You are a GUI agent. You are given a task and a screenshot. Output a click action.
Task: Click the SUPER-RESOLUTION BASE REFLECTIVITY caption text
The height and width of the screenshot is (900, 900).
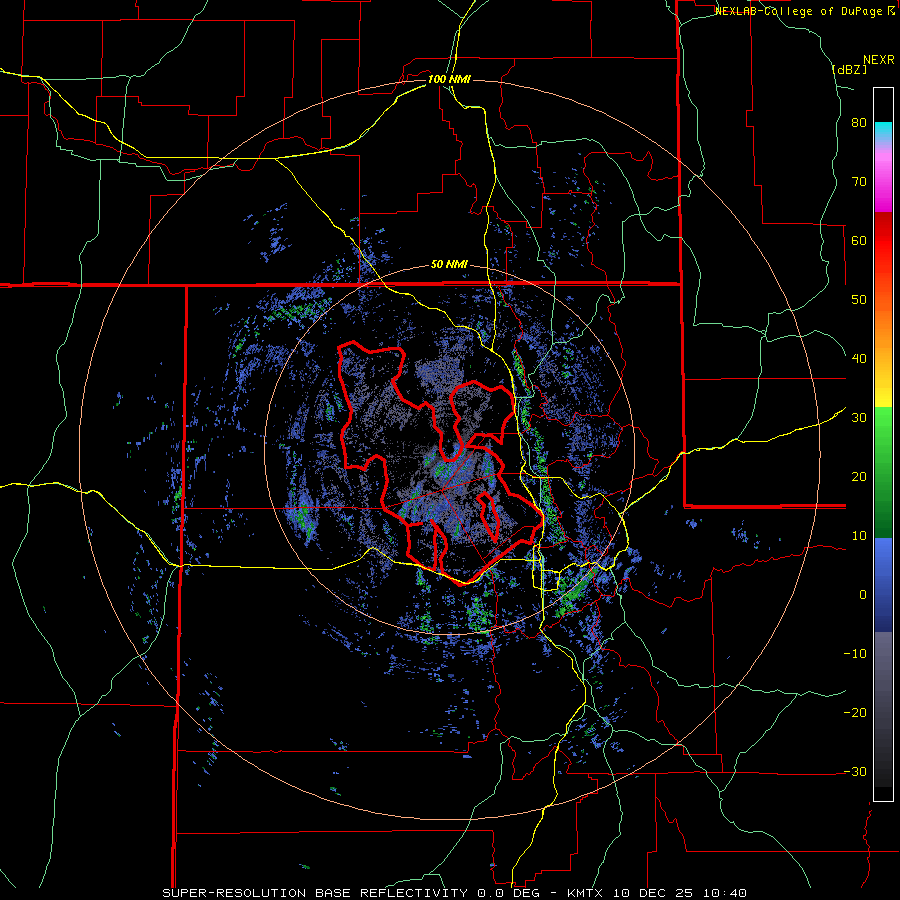point(315,893)
